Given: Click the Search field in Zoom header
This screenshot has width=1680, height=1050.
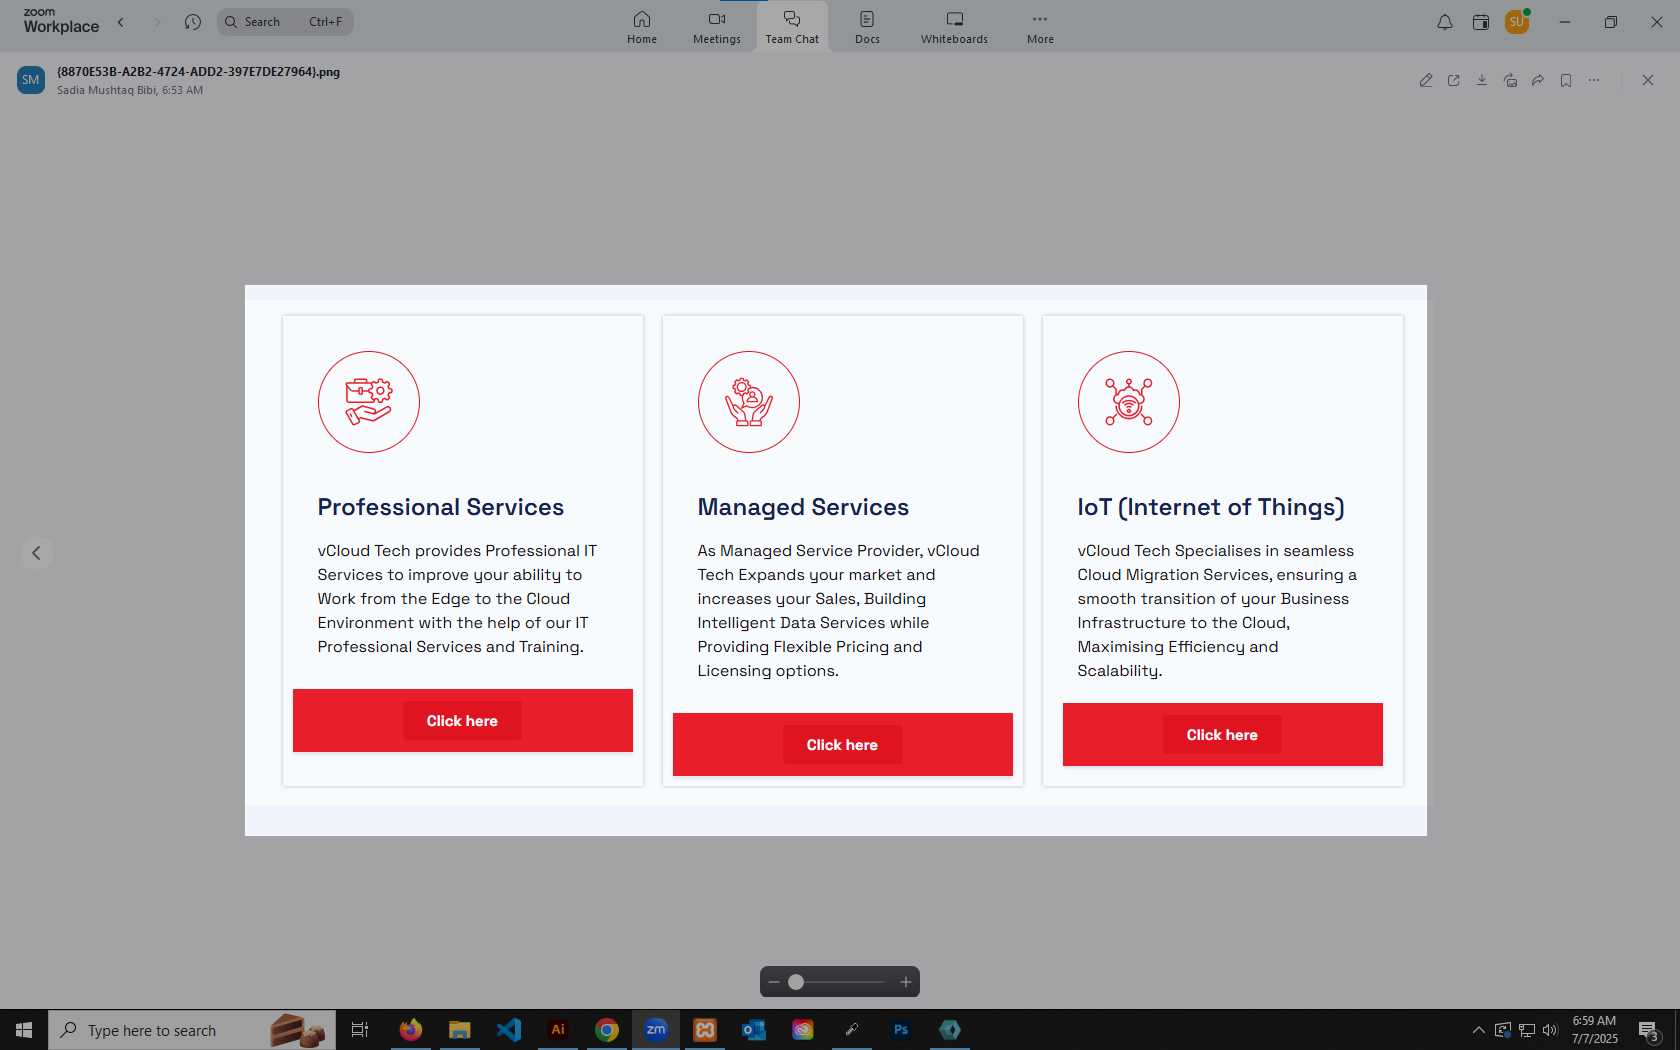Looking at the screenshot, I should click(285, 22).
